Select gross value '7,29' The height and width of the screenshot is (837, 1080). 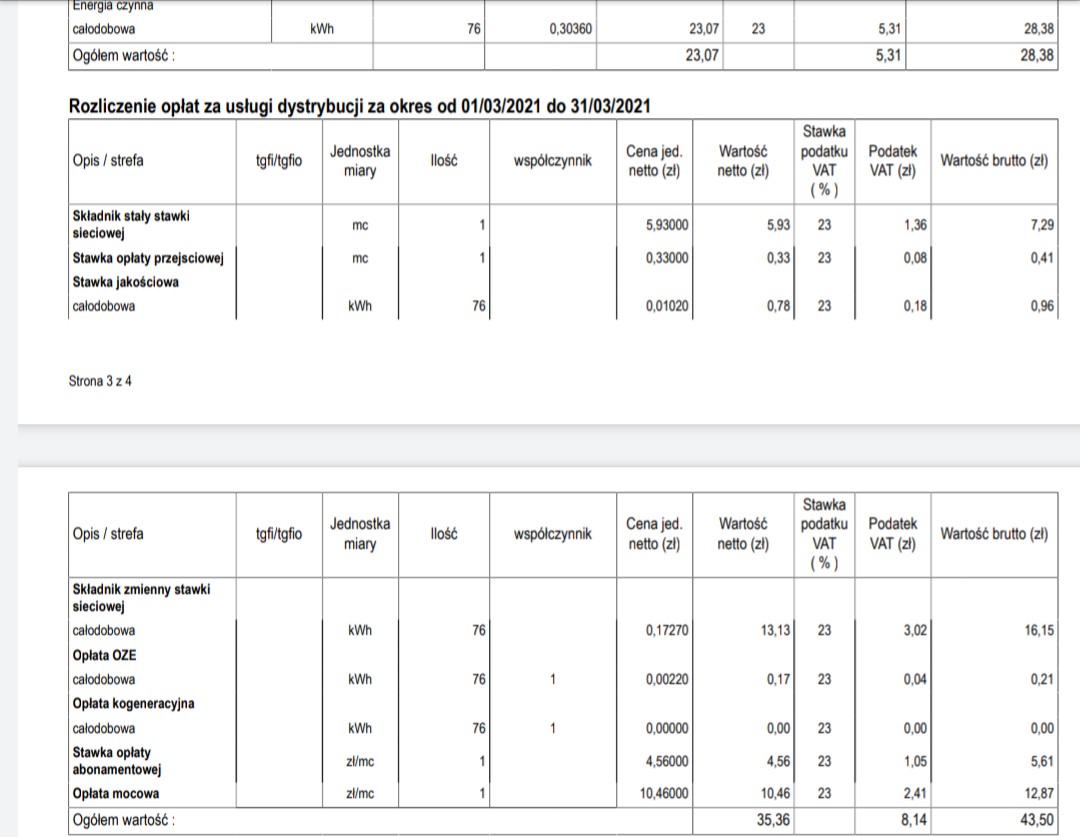coord(1042,225)
